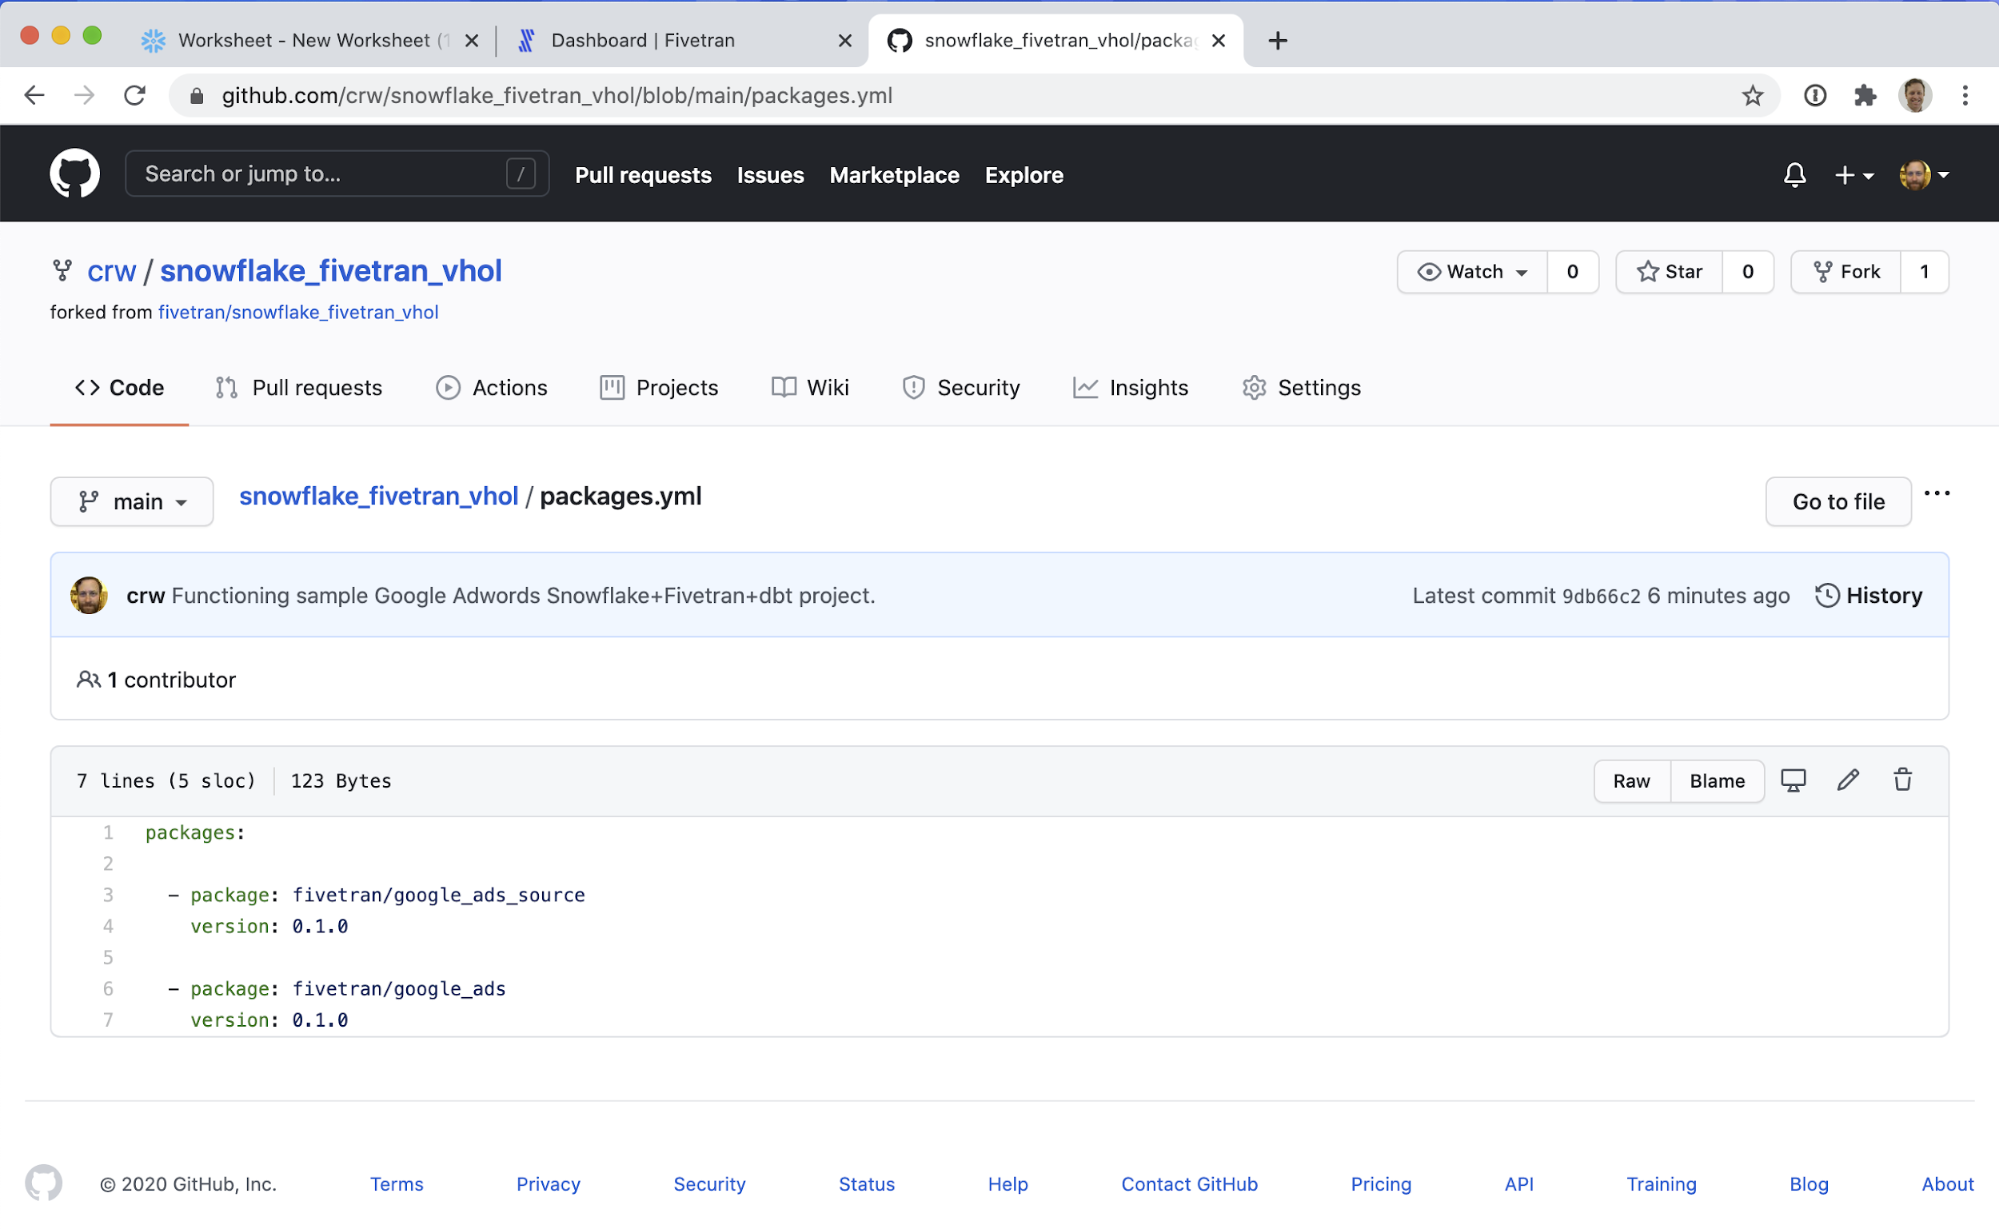Switch to Dashboard | Fivetran browser tab

[642, 40]
